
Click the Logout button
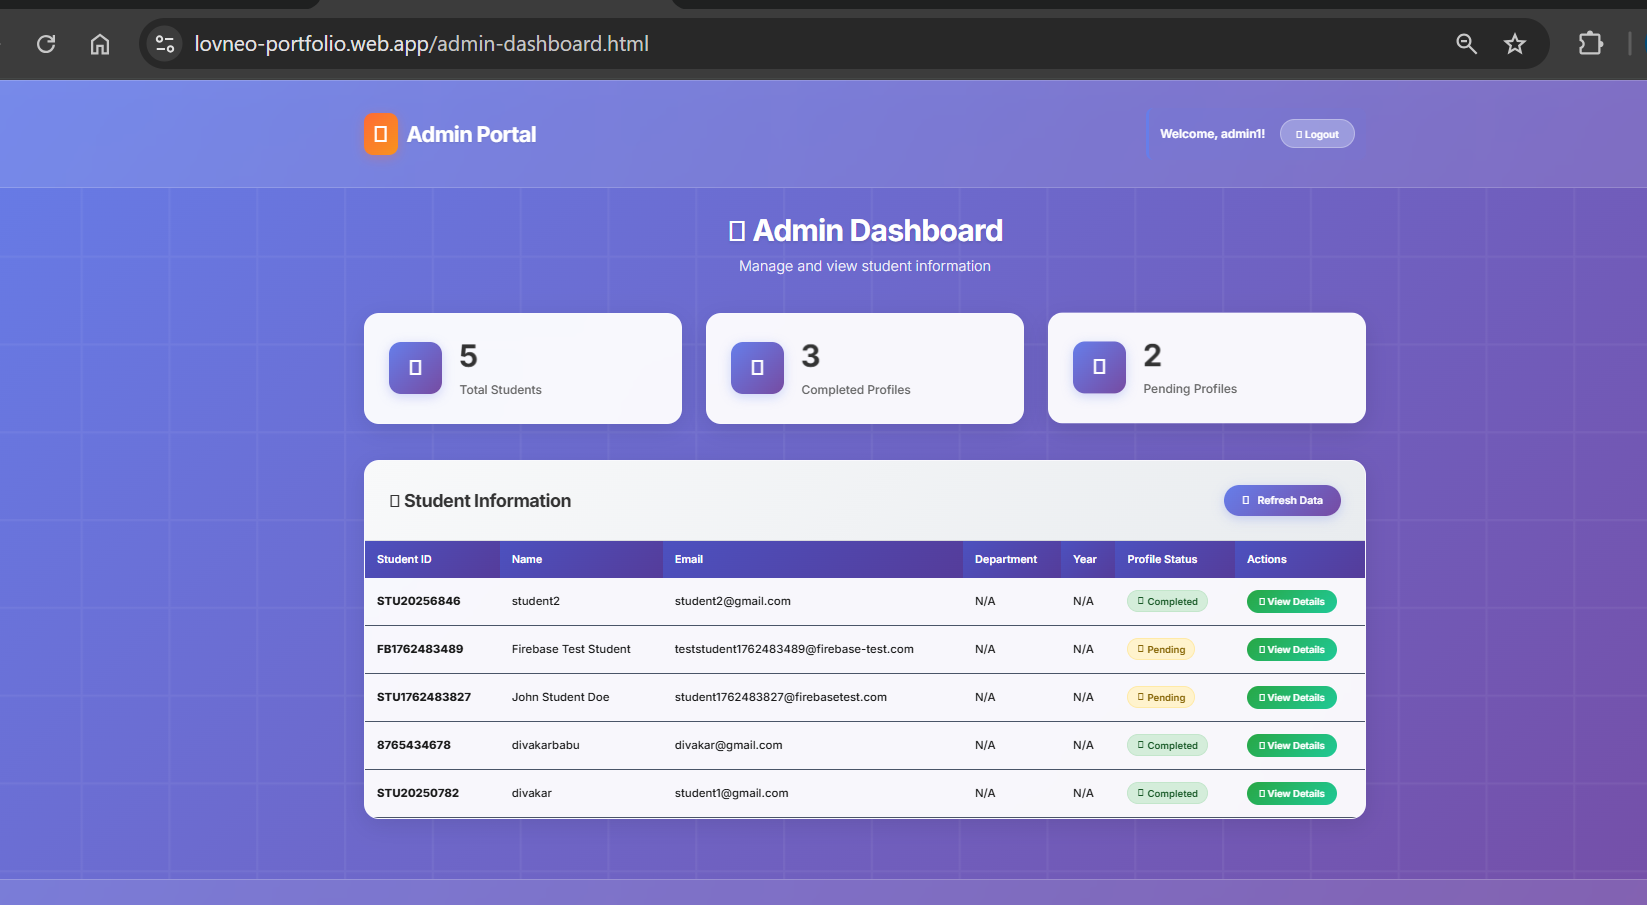point(1316,133)
